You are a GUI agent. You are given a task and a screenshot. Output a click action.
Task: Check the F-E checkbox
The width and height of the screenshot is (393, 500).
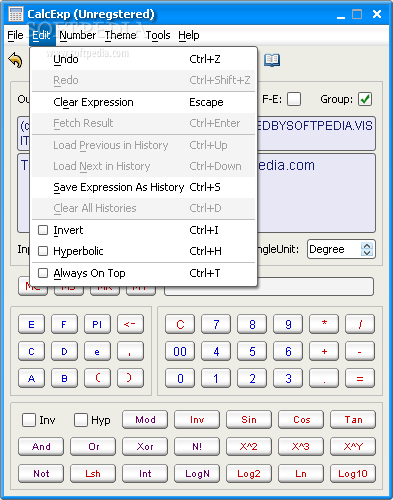pos(294,99)
